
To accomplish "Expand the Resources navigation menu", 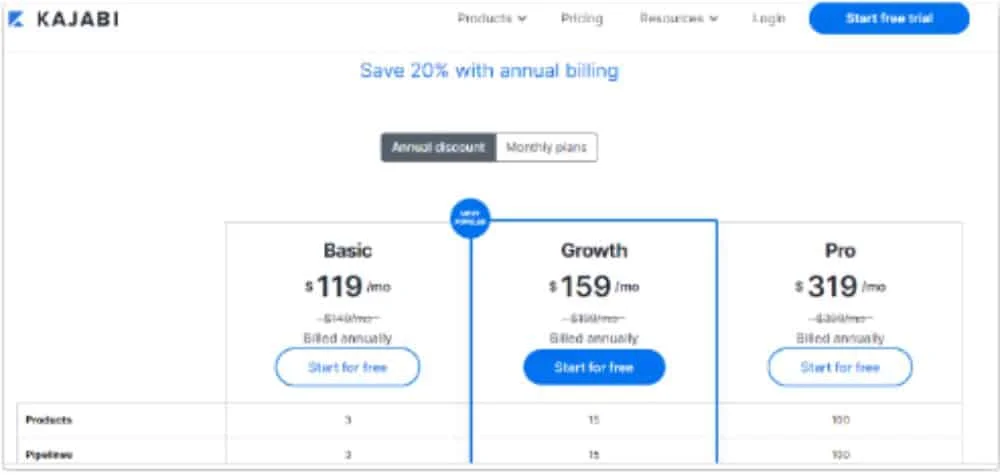I will [679, 18].
